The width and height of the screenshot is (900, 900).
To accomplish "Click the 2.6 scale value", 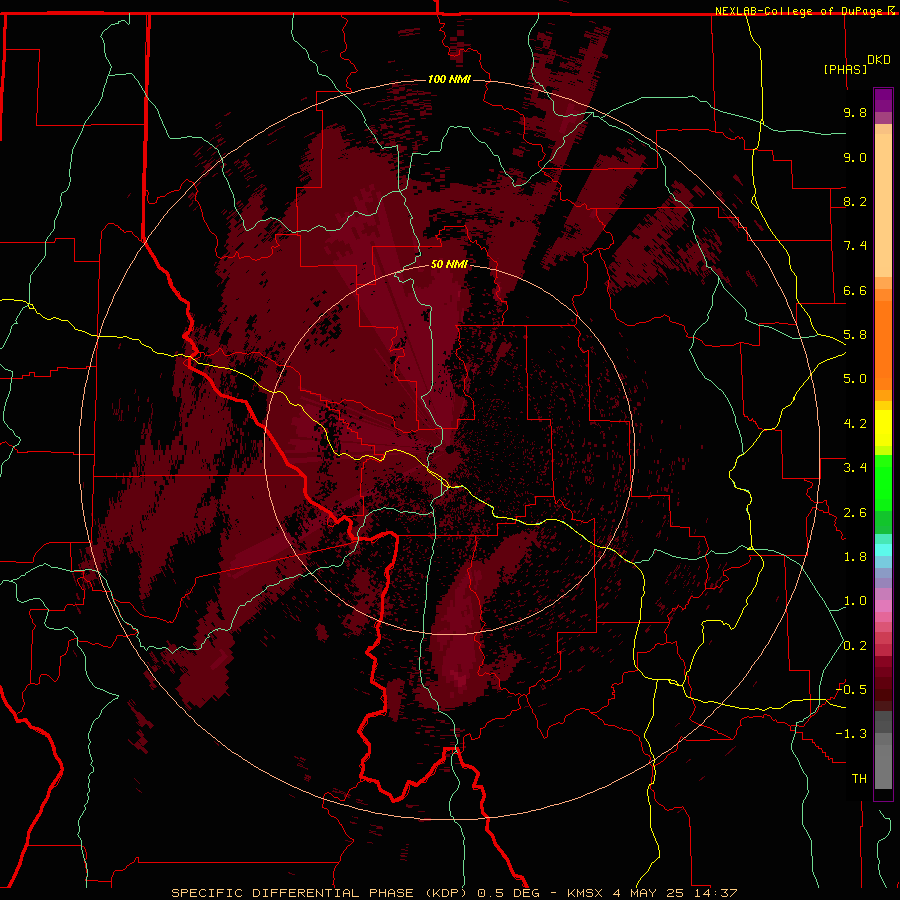I will (x=855, y=513).
